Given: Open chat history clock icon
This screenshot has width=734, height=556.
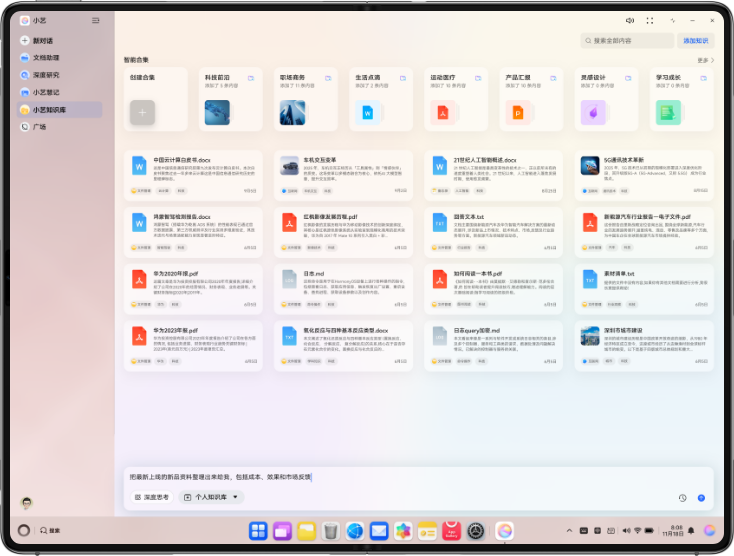Looking at the screenshot, I should pyautogui.click(x=683, y=498).
